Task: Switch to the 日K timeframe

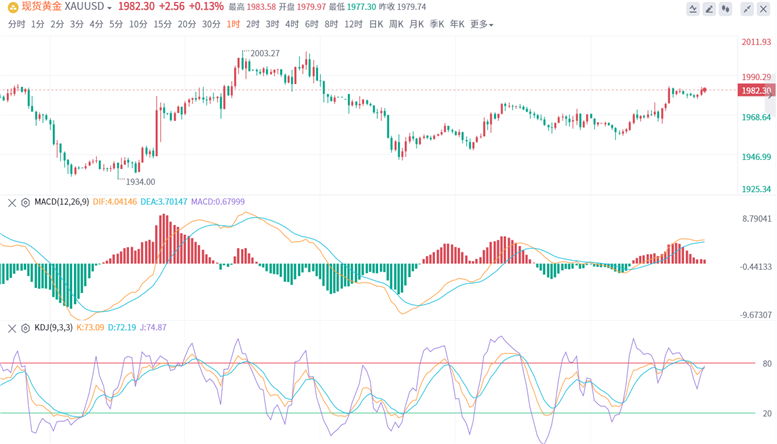Action: click(375, 24)
